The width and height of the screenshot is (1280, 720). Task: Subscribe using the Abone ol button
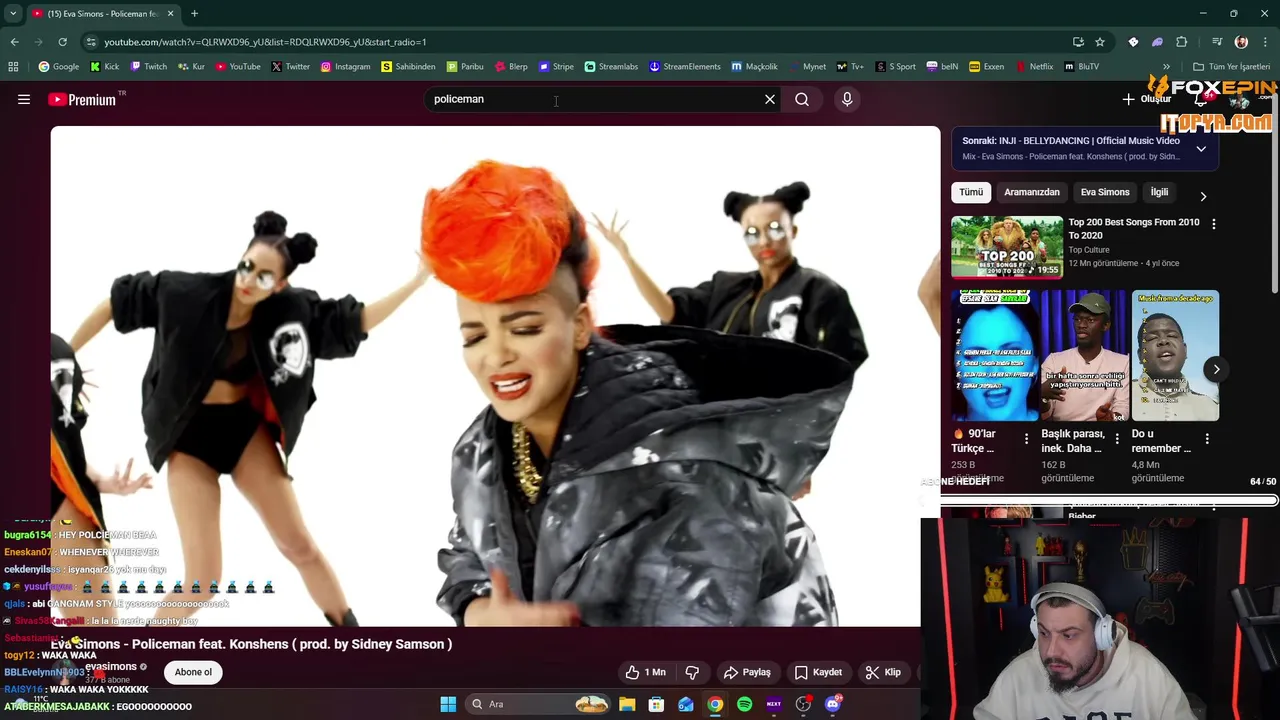pos(193,672)
